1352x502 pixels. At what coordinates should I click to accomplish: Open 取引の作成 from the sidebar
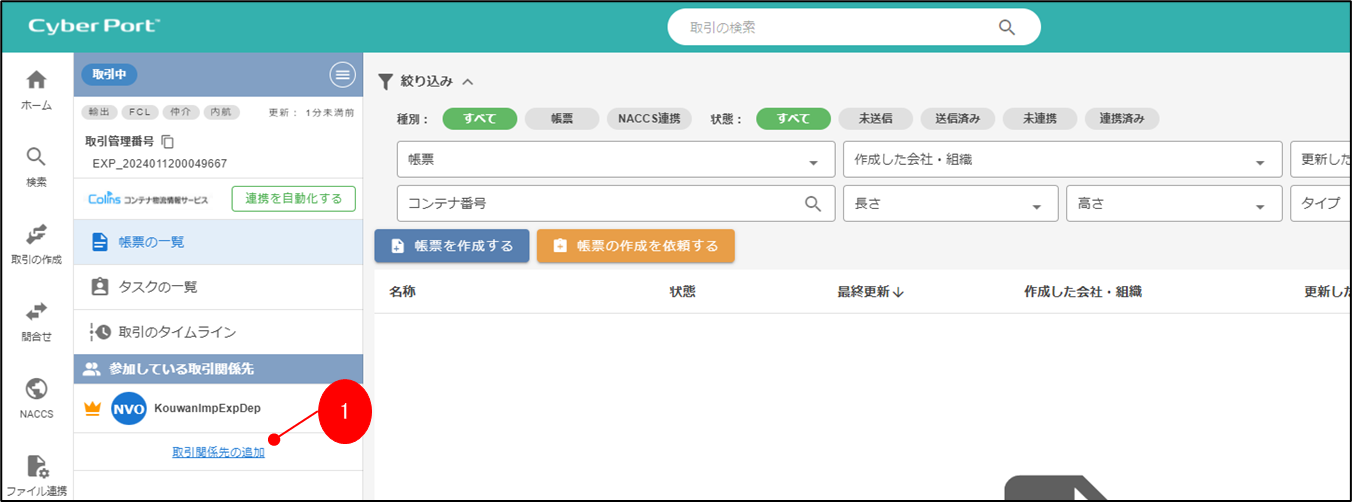36,234
